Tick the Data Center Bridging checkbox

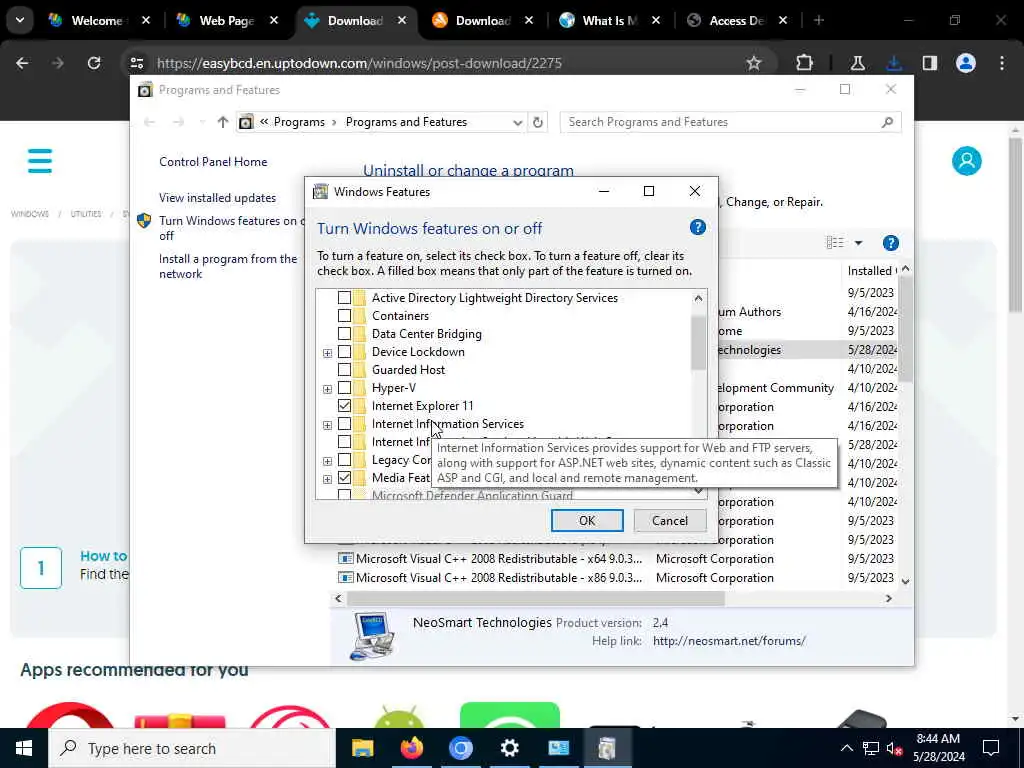coord(344,334)
